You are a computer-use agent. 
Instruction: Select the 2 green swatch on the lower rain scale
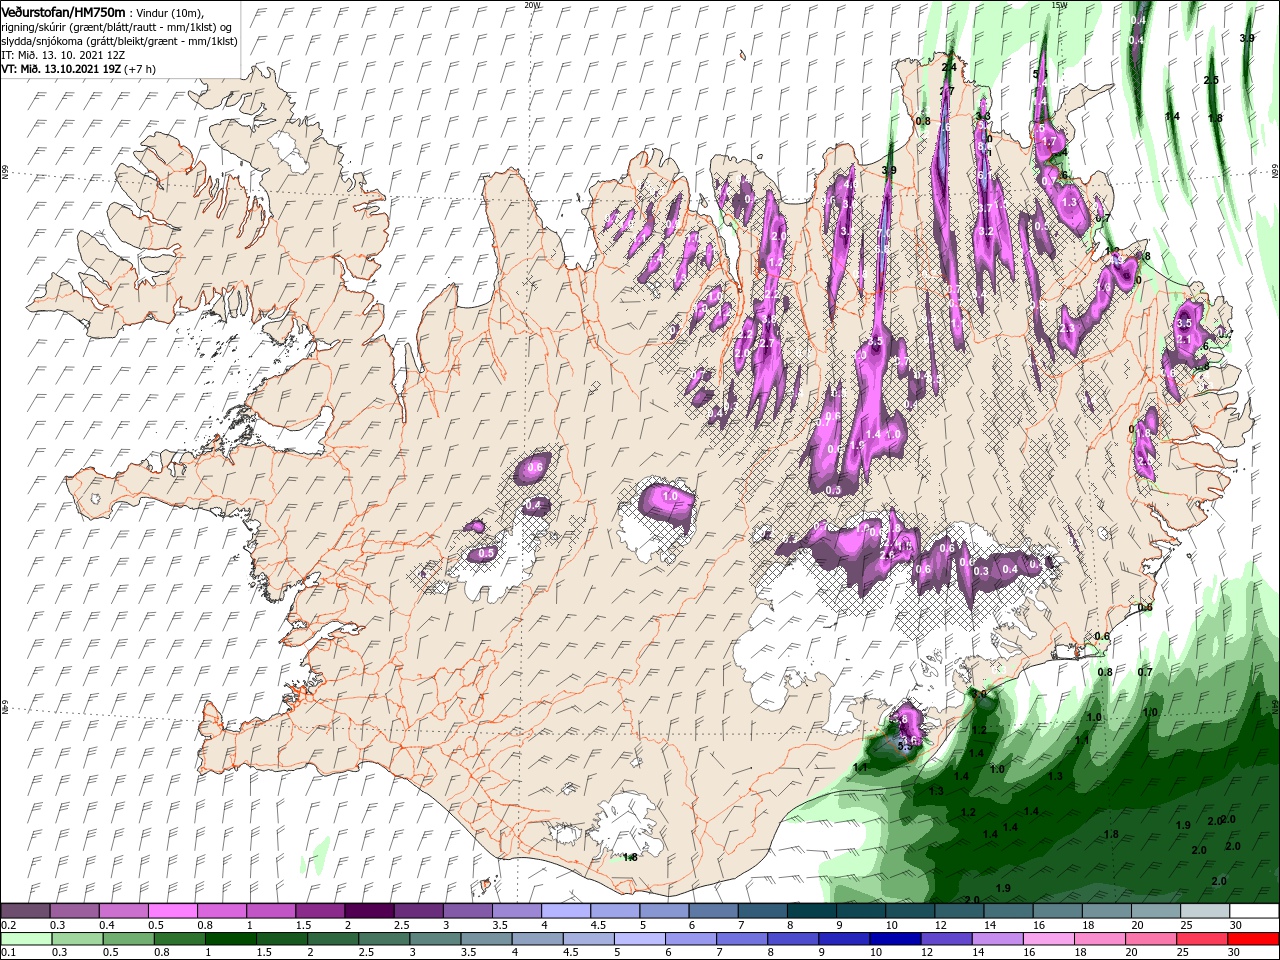click(x=332, y=939)
